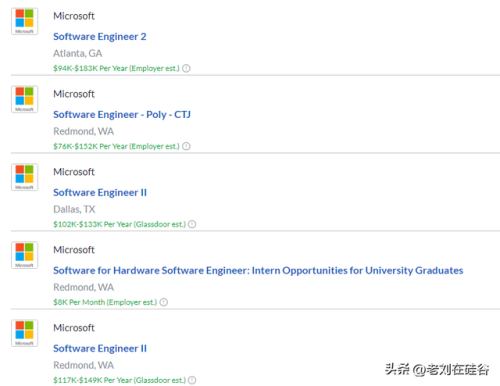The image size is (500, 386).
Task: Open info icon next to $76K-$152K salary
Action: [186, 146]
